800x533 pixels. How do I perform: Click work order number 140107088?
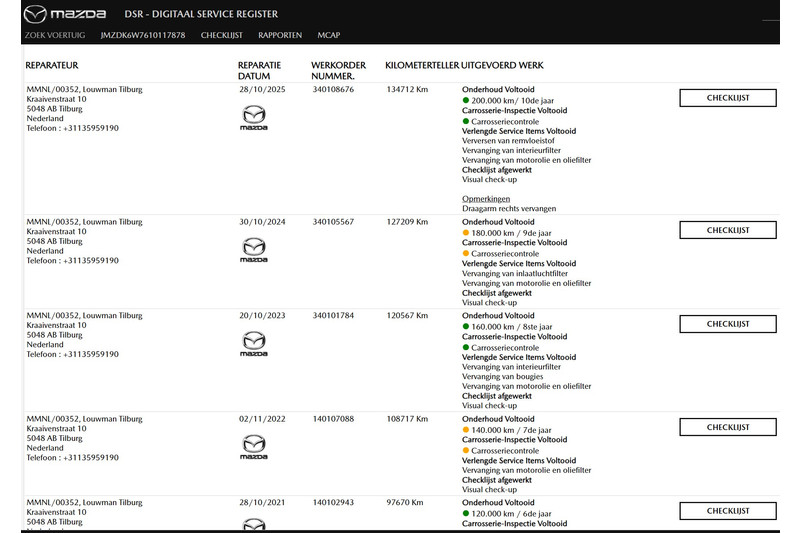pyautogui.click(x=333, y=419)
